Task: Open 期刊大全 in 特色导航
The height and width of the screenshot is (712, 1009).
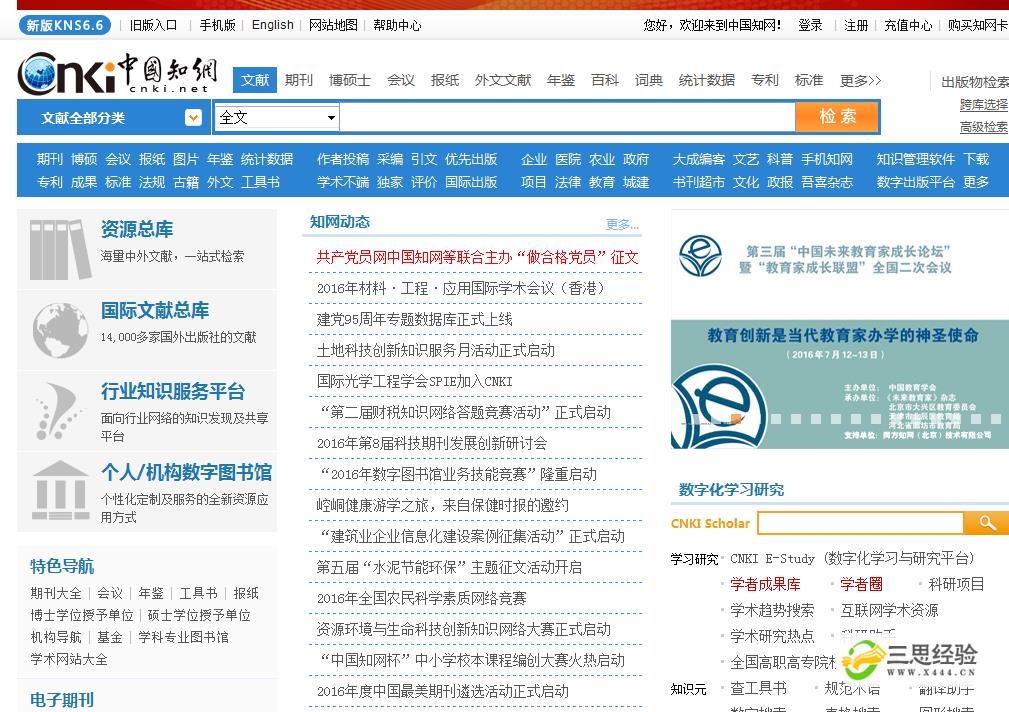Action: tap(56, 593)
